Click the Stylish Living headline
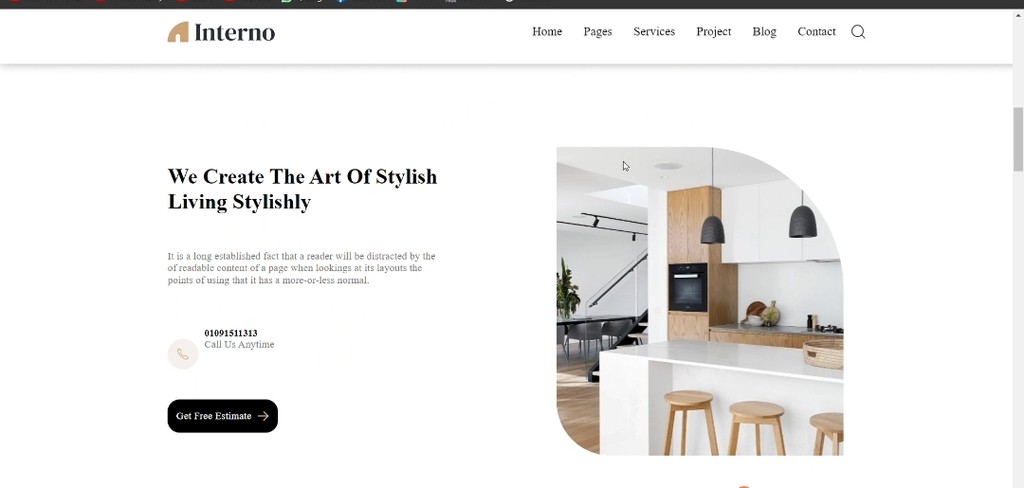Viewport: 1024px width, 488px height. click(x=302, y=189)
